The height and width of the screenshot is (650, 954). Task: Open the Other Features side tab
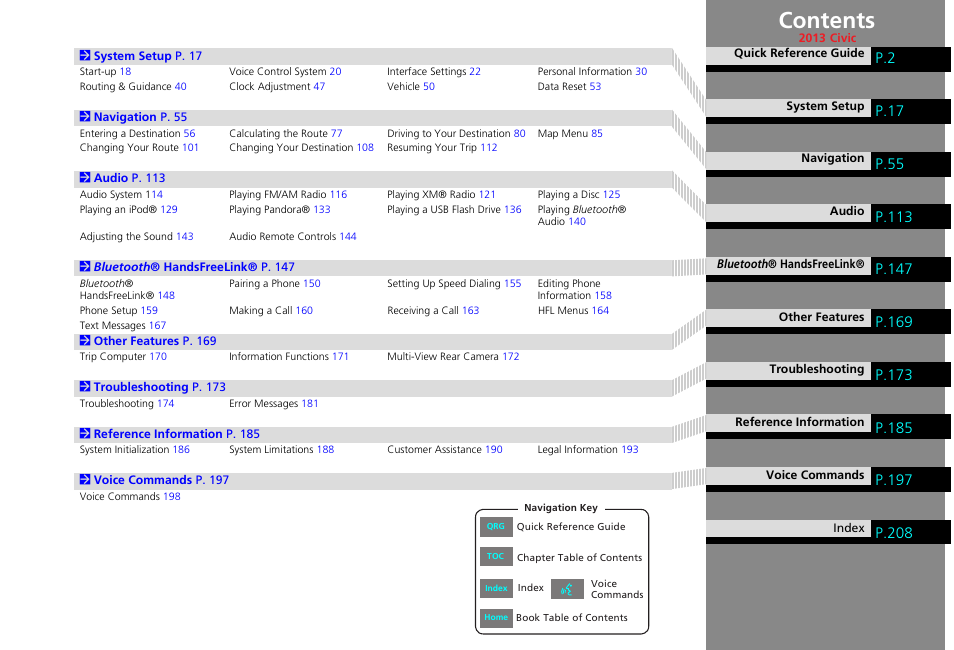828,320
